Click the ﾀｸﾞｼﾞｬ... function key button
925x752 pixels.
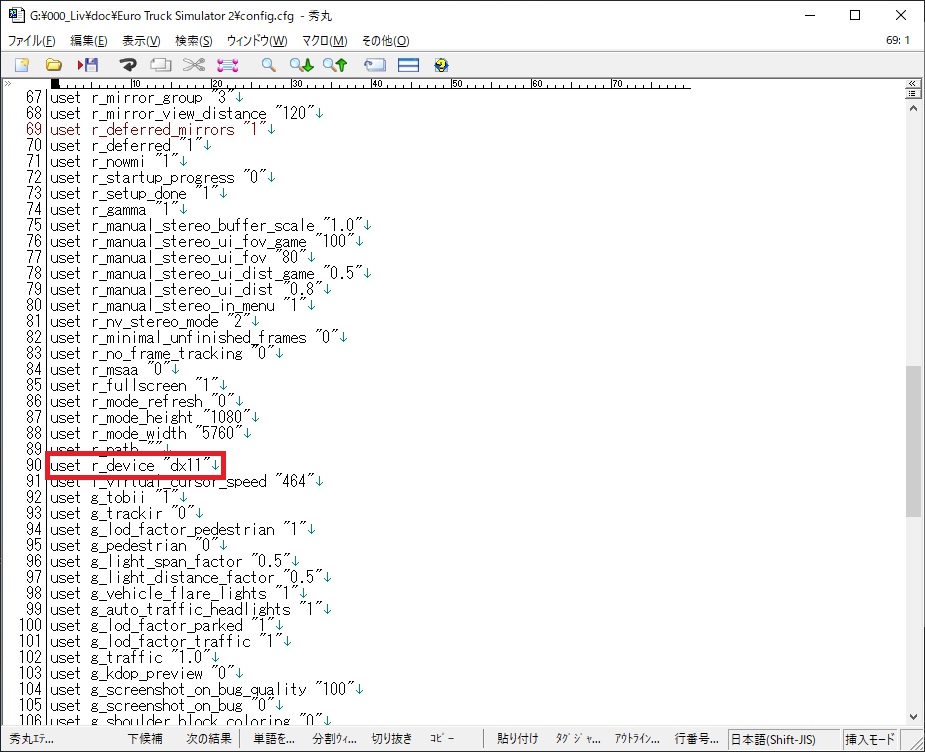(x=578, y=738)
